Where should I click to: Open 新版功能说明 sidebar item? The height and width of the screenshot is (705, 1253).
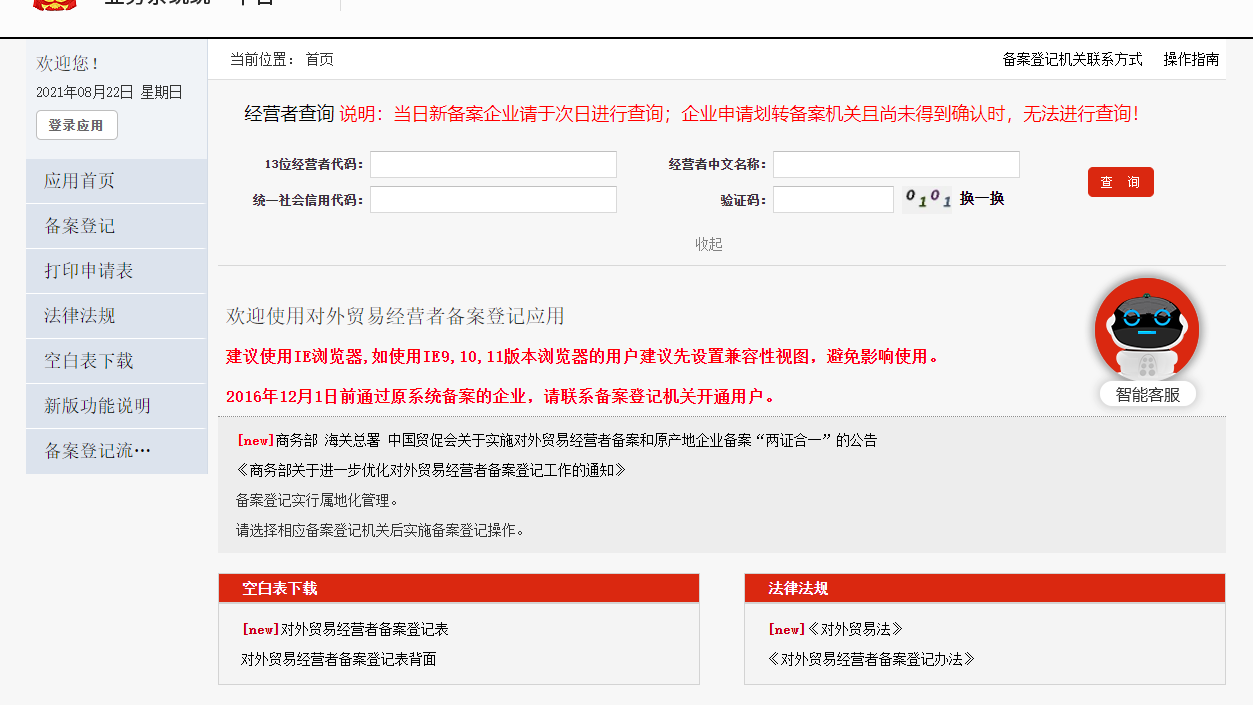coord(97,406)
